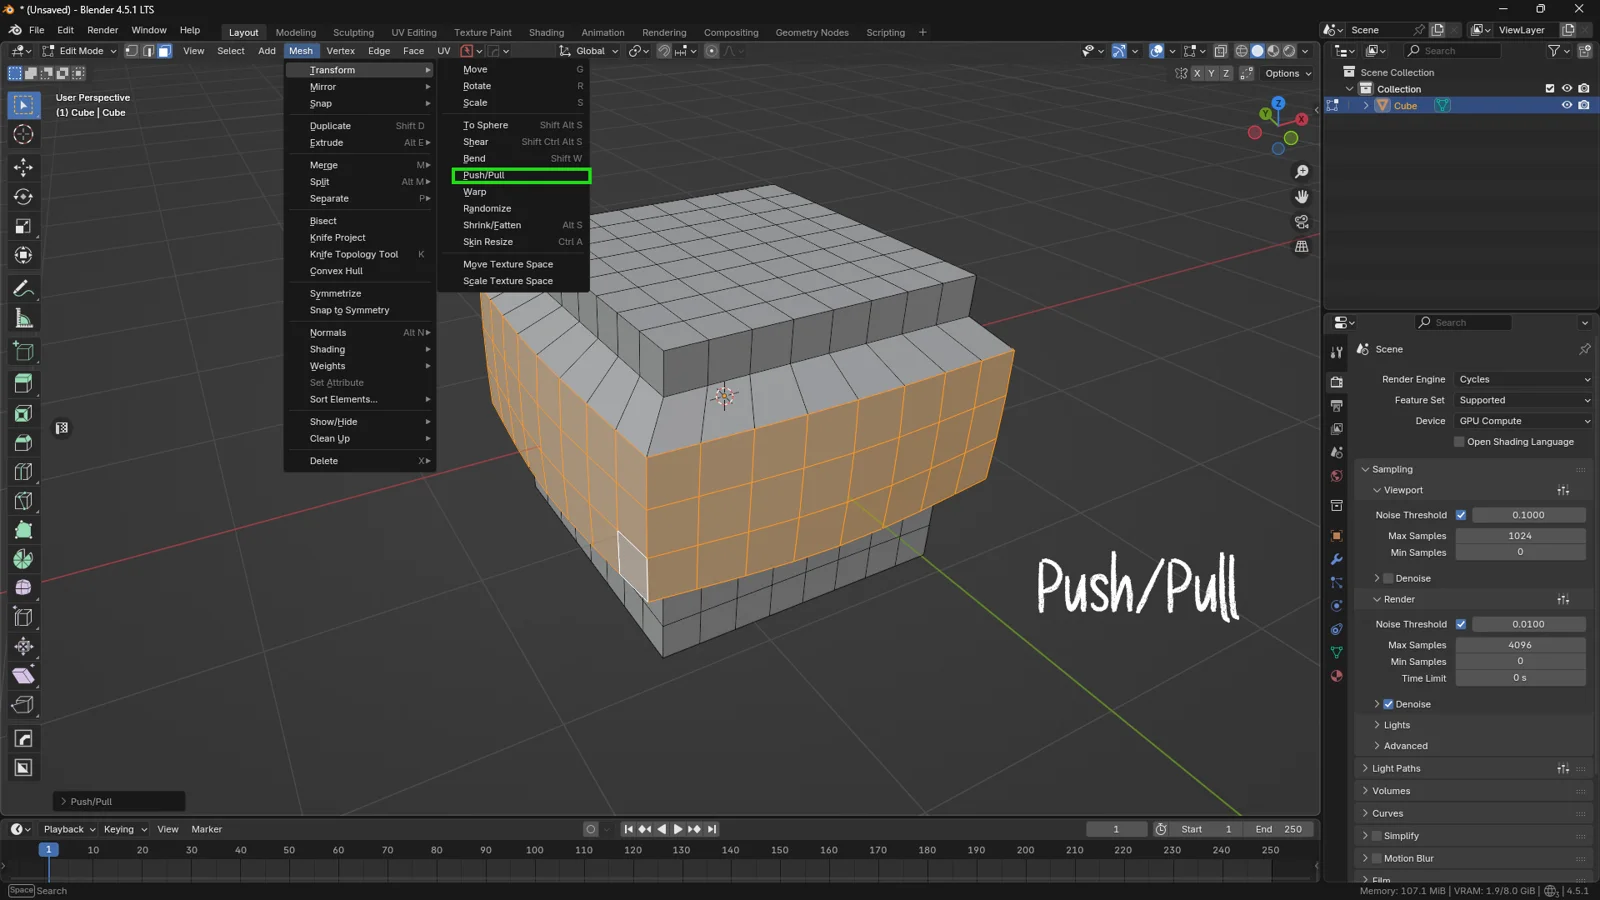Open the Render Engine Cycles dropdown
Viewport: 1600px width, 900px height.
pyautogui.click(x=1523, y=380)
